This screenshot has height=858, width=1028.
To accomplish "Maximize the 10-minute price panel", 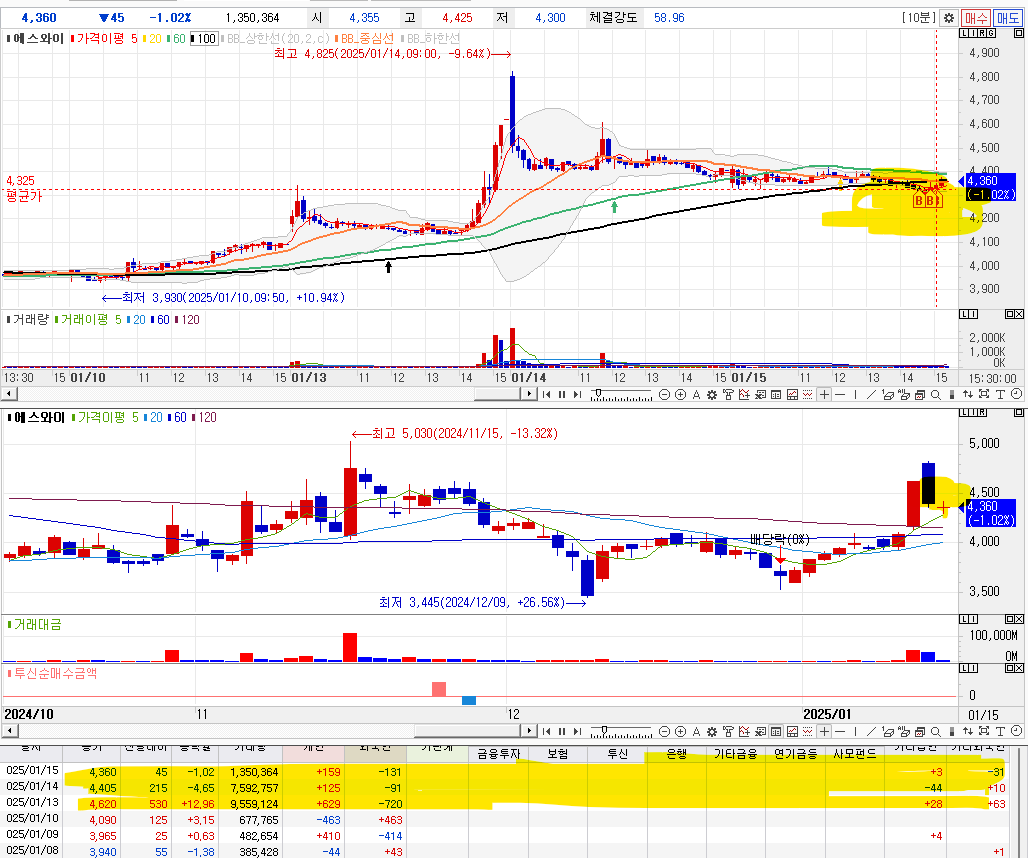I will 1018,33.
